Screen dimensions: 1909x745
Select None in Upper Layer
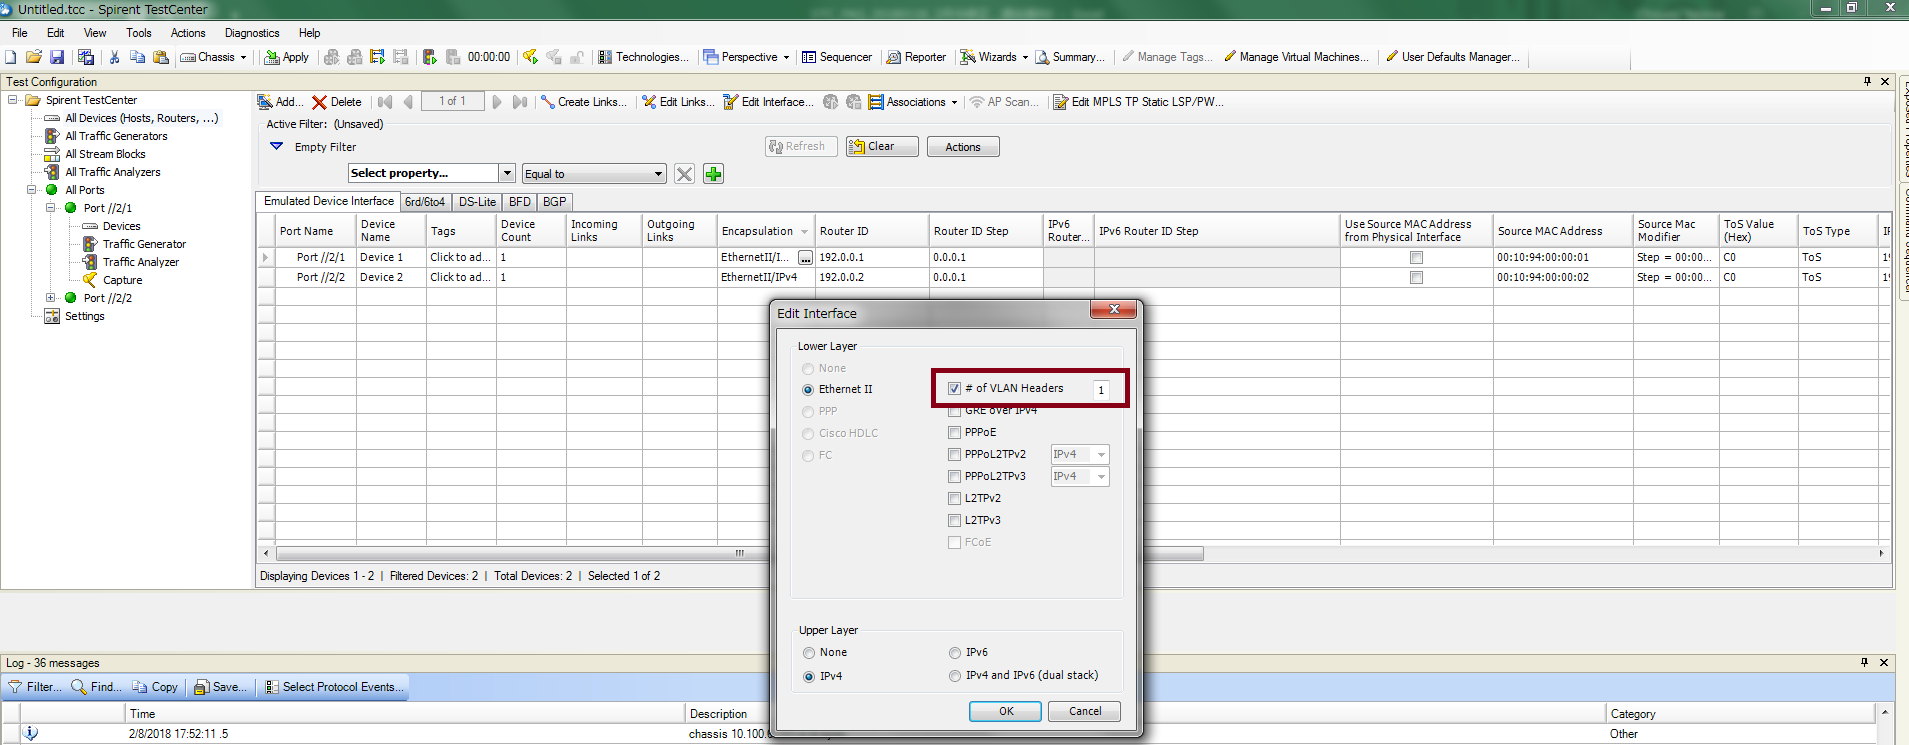coord(809,653)
